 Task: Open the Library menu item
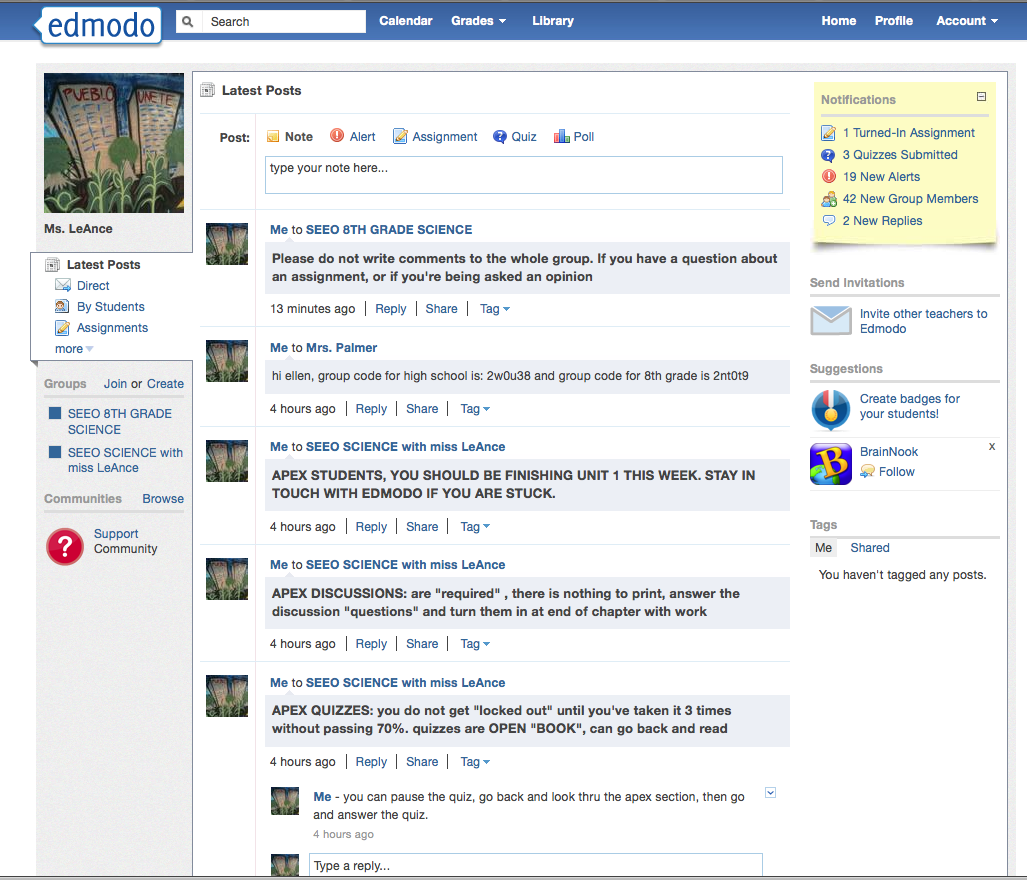(552, 21)
